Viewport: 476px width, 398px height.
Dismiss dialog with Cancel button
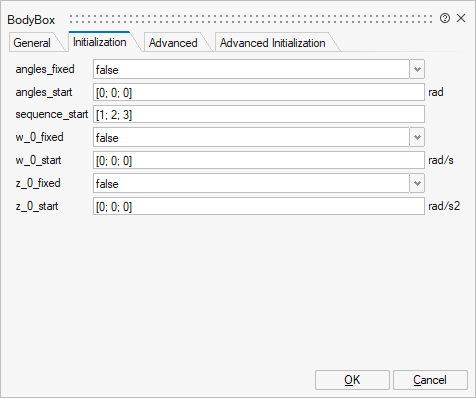[x=430, y=380]
